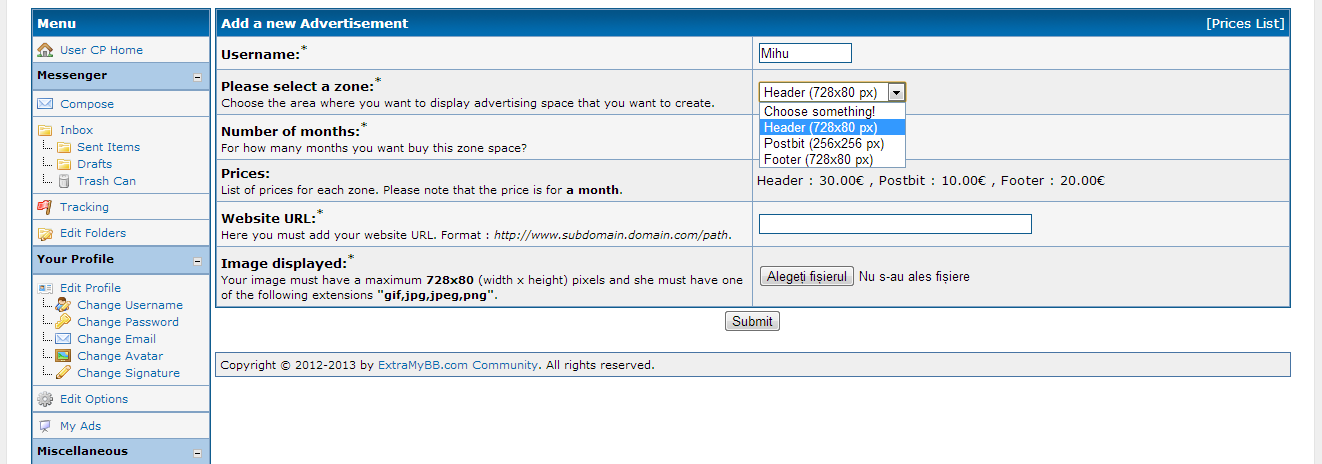This screenshot has height=464, width=1322.
Task: Click the Trash Can bin icon
Action: [x=64, y=181]
